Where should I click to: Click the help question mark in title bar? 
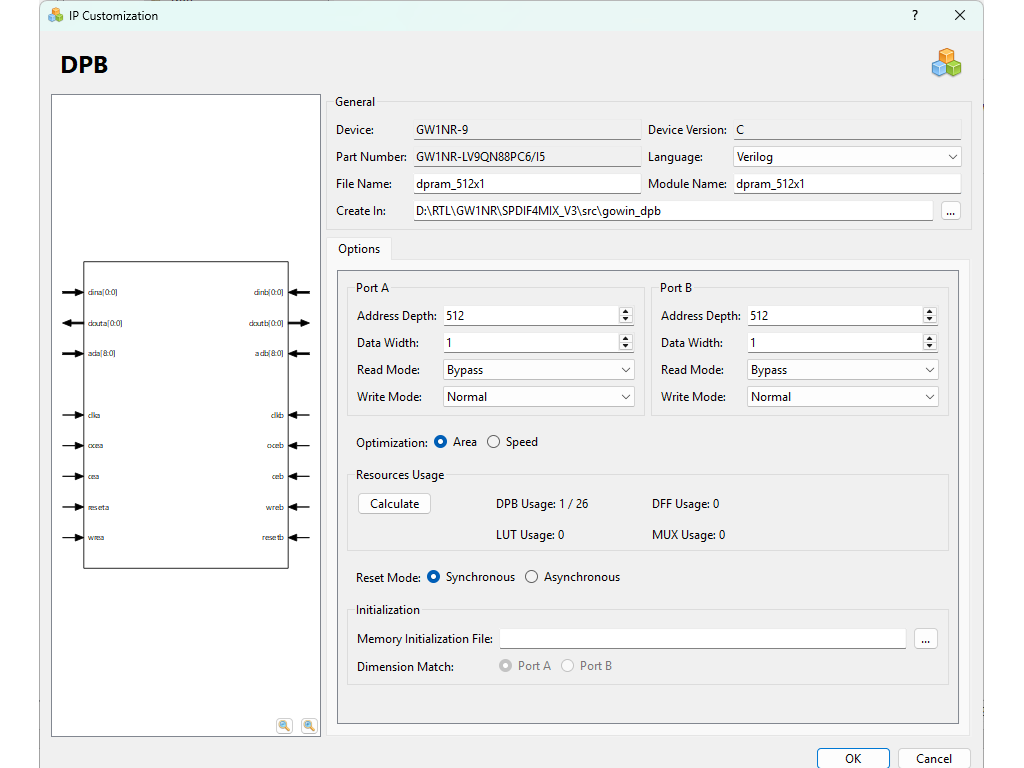915,15
